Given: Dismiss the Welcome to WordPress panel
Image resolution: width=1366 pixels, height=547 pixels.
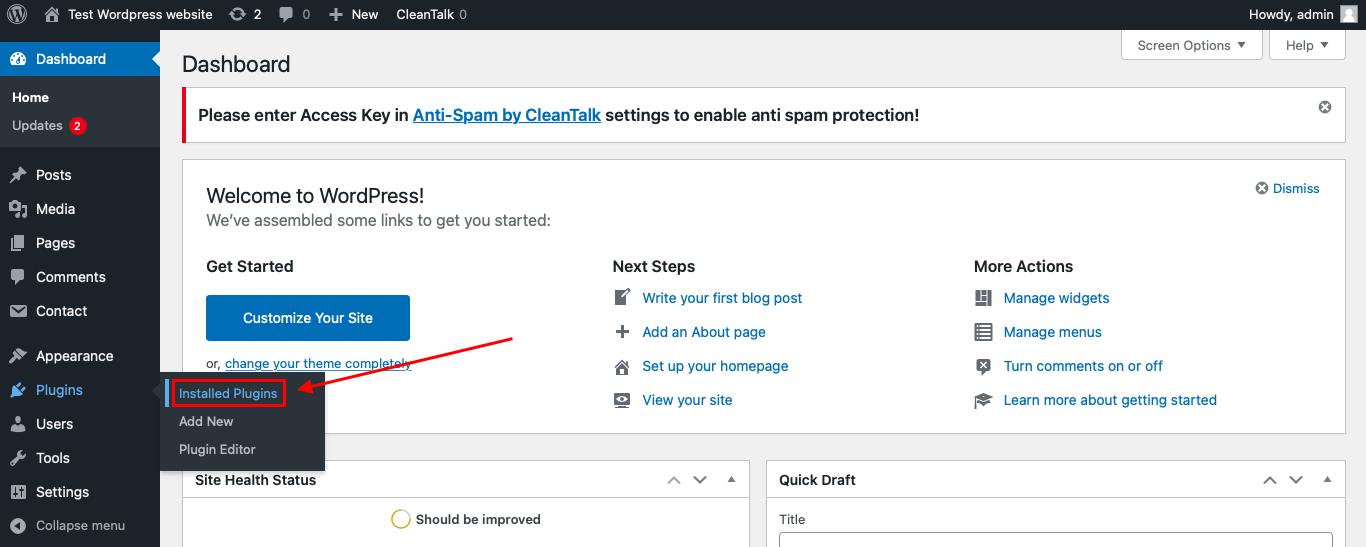Looking at the screenshot, I should click(1288, 188).
